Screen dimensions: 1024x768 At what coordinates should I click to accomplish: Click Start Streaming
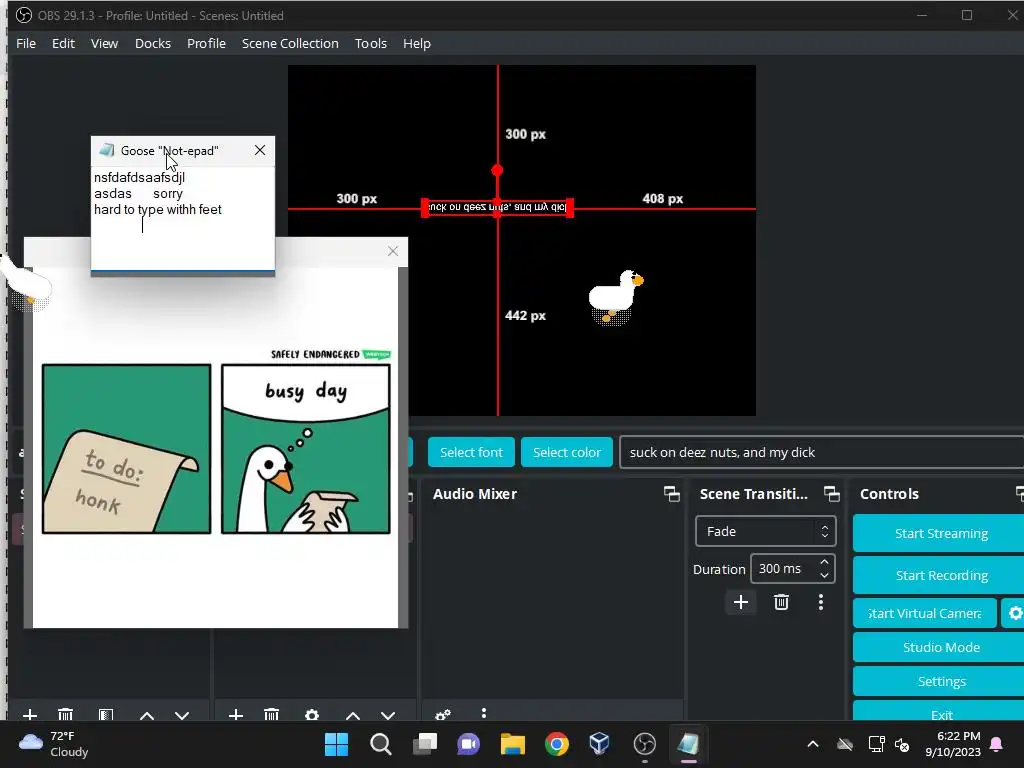(938, 534)
